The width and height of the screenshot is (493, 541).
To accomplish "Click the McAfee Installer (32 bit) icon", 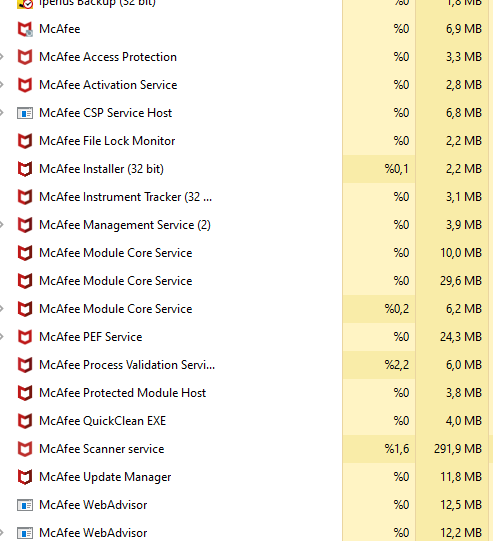I will (25, 169).
